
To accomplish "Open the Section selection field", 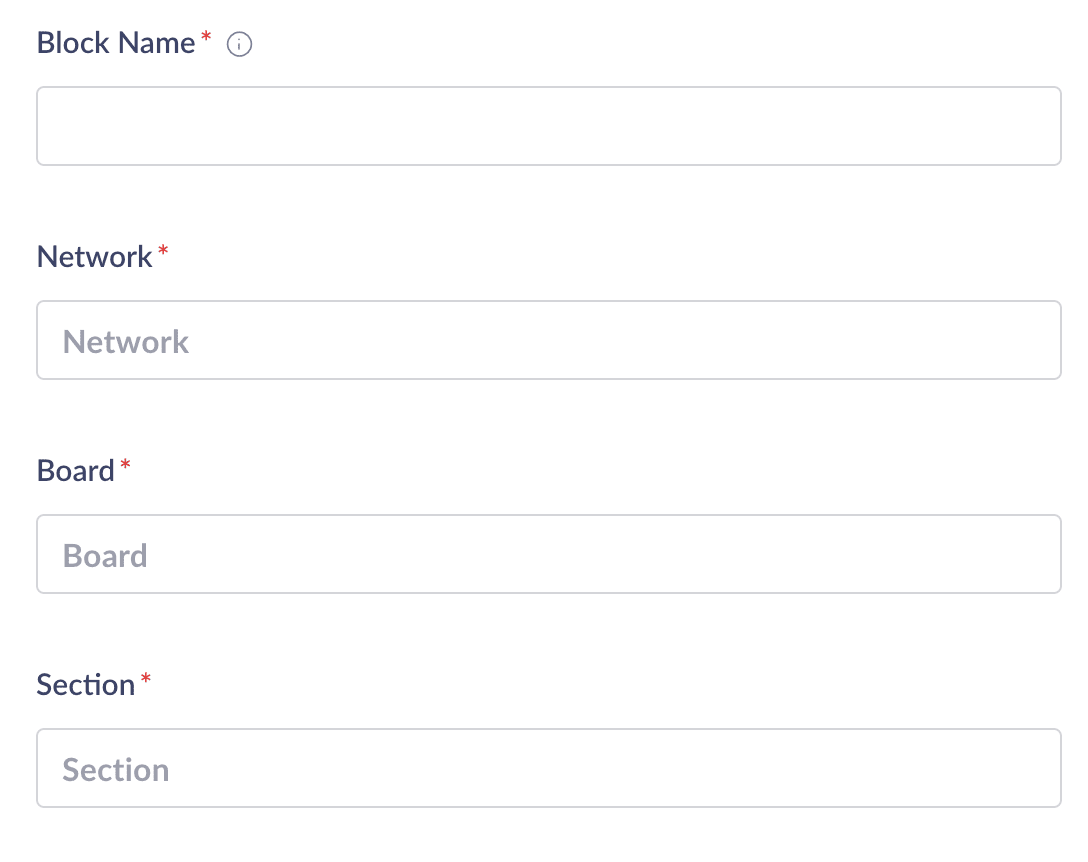I will (x=548, y=768).
